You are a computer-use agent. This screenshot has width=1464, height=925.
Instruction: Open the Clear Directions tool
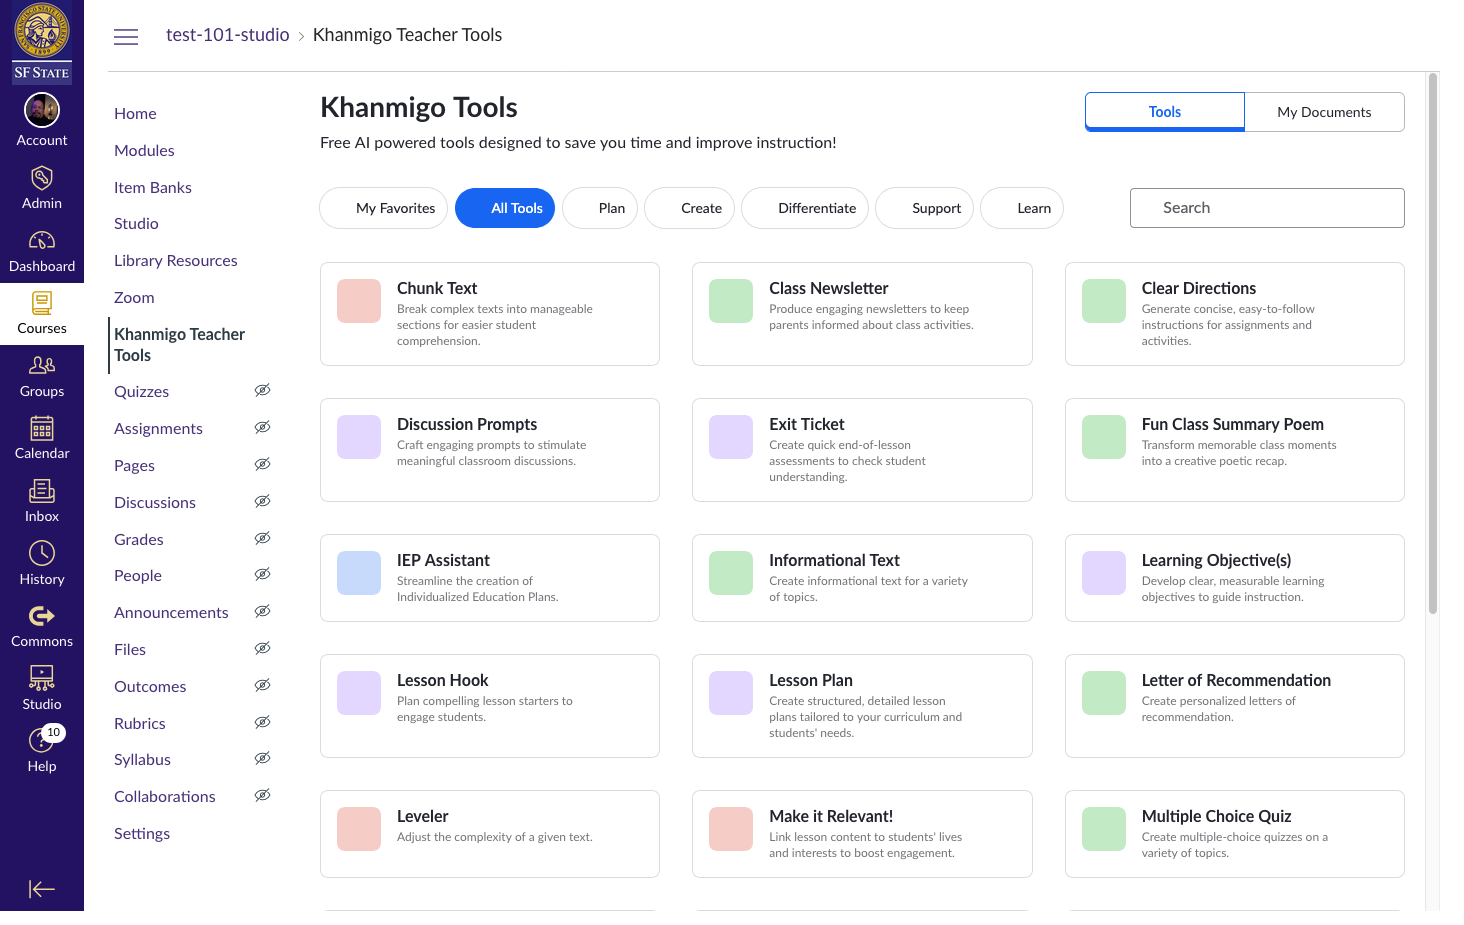[1234, 314]
